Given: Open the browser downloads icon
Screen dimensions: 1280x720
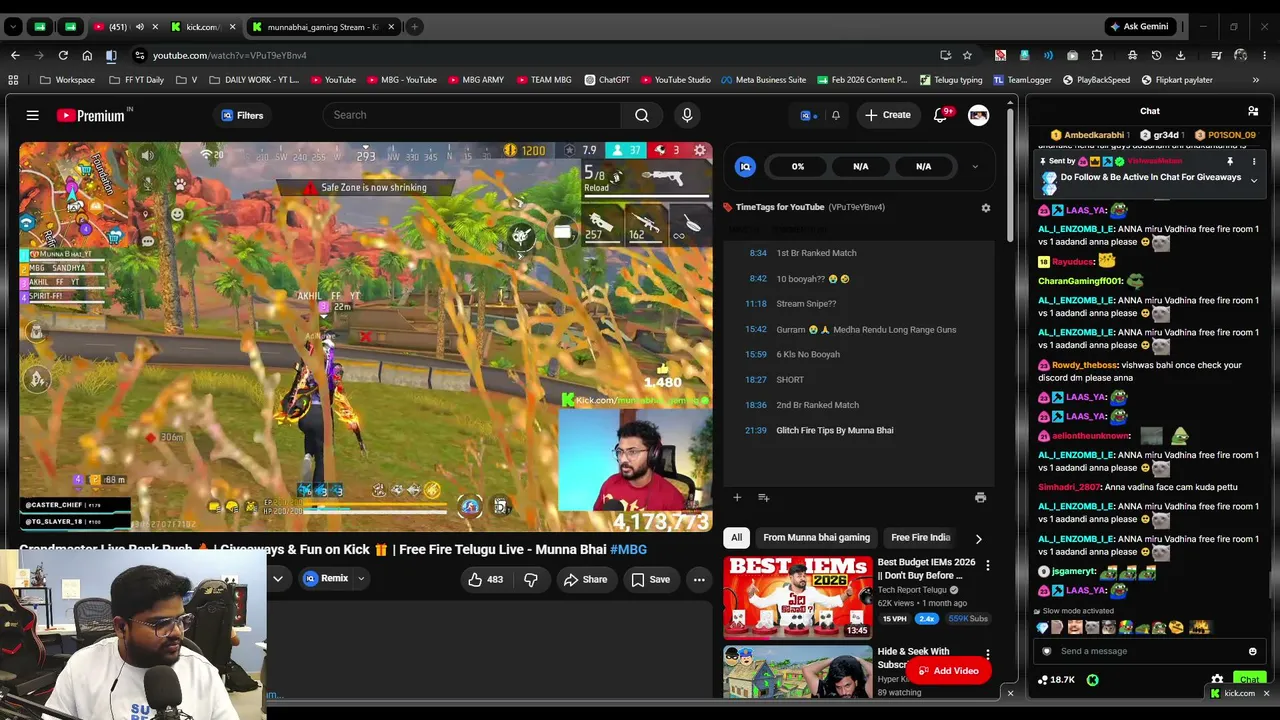Looking at the screenshot, I should [x=1181, y=55].
